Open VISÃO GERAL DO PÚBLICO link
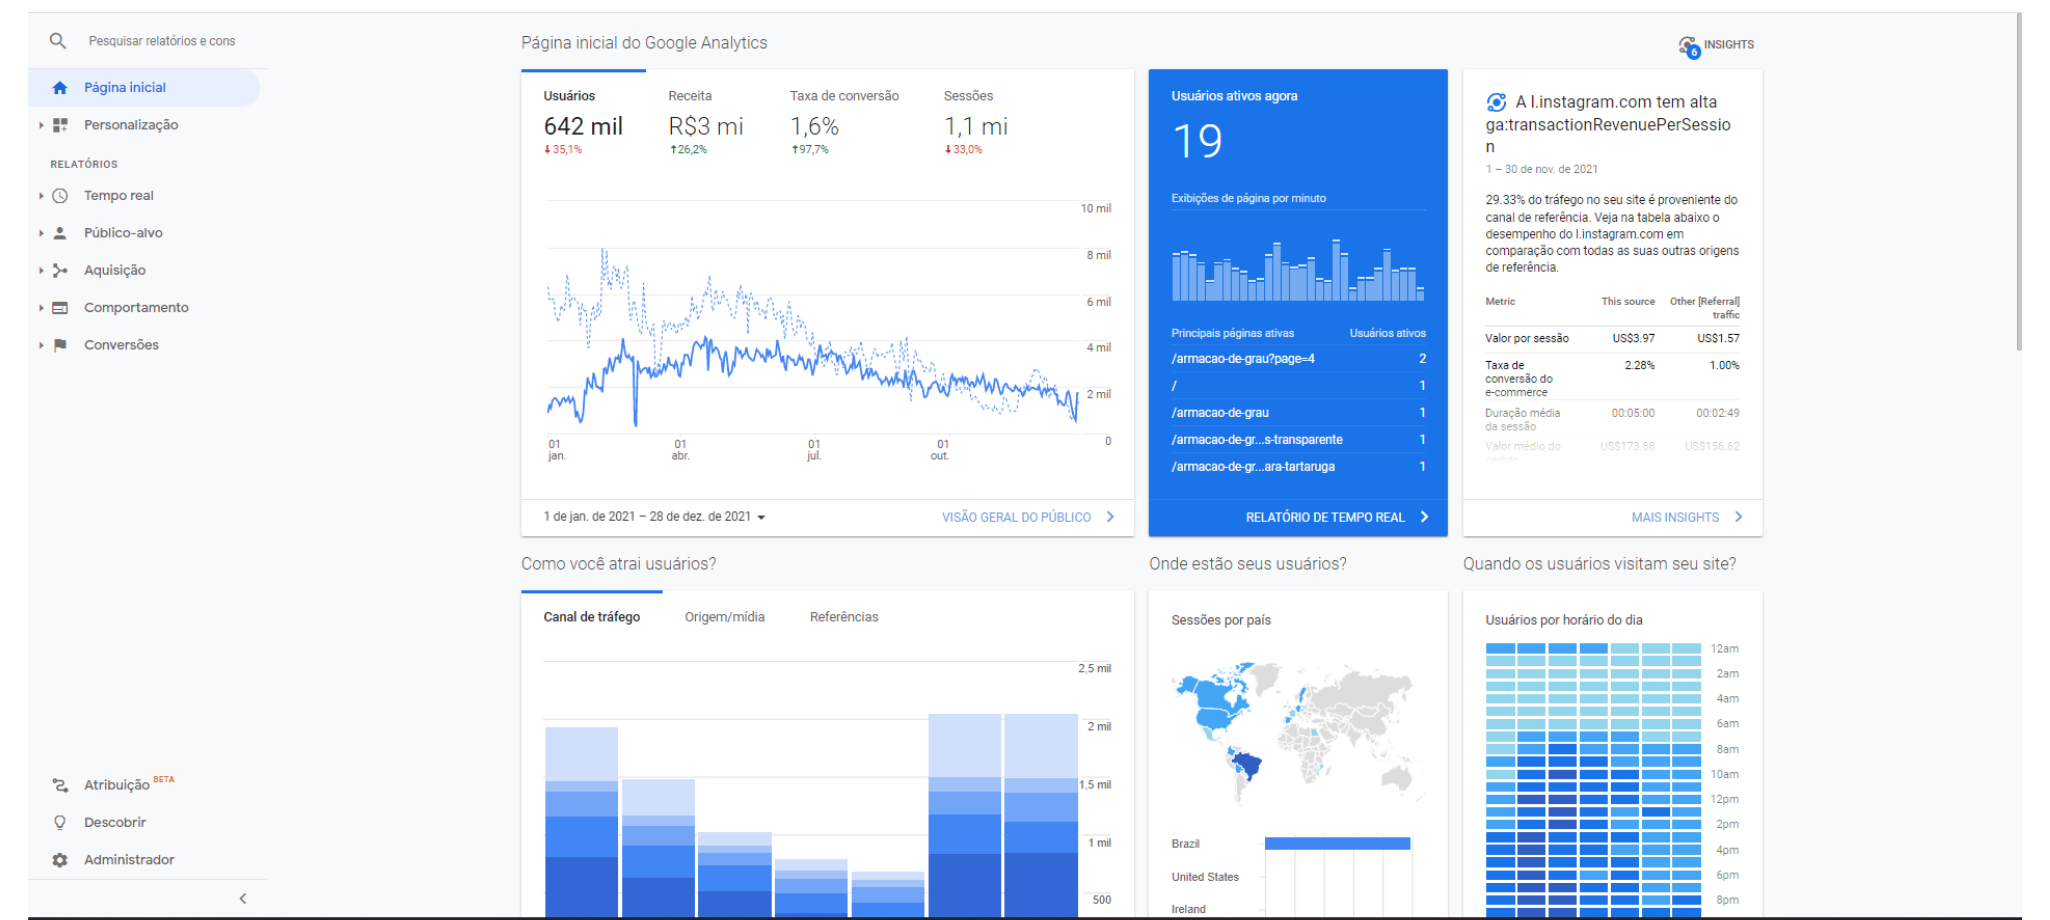Viewport: 2050px width, 920px height. point(1016,517)
